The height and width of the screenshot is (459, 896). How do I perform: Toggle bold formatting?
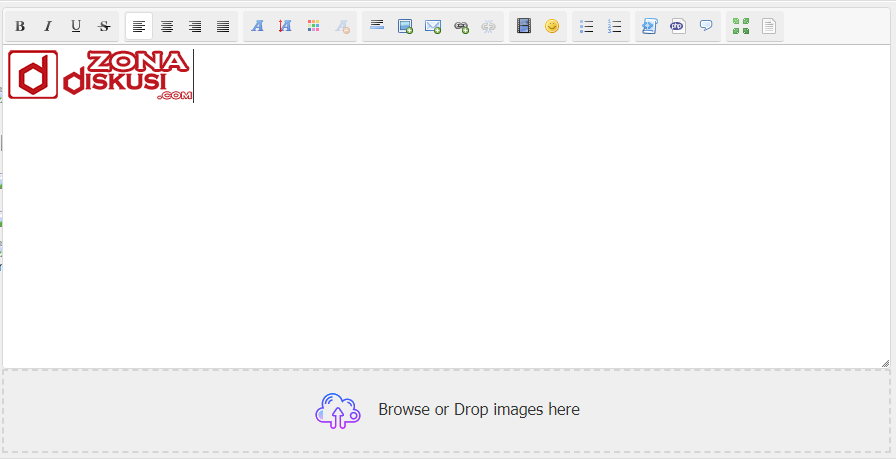[x=20, y=26]
